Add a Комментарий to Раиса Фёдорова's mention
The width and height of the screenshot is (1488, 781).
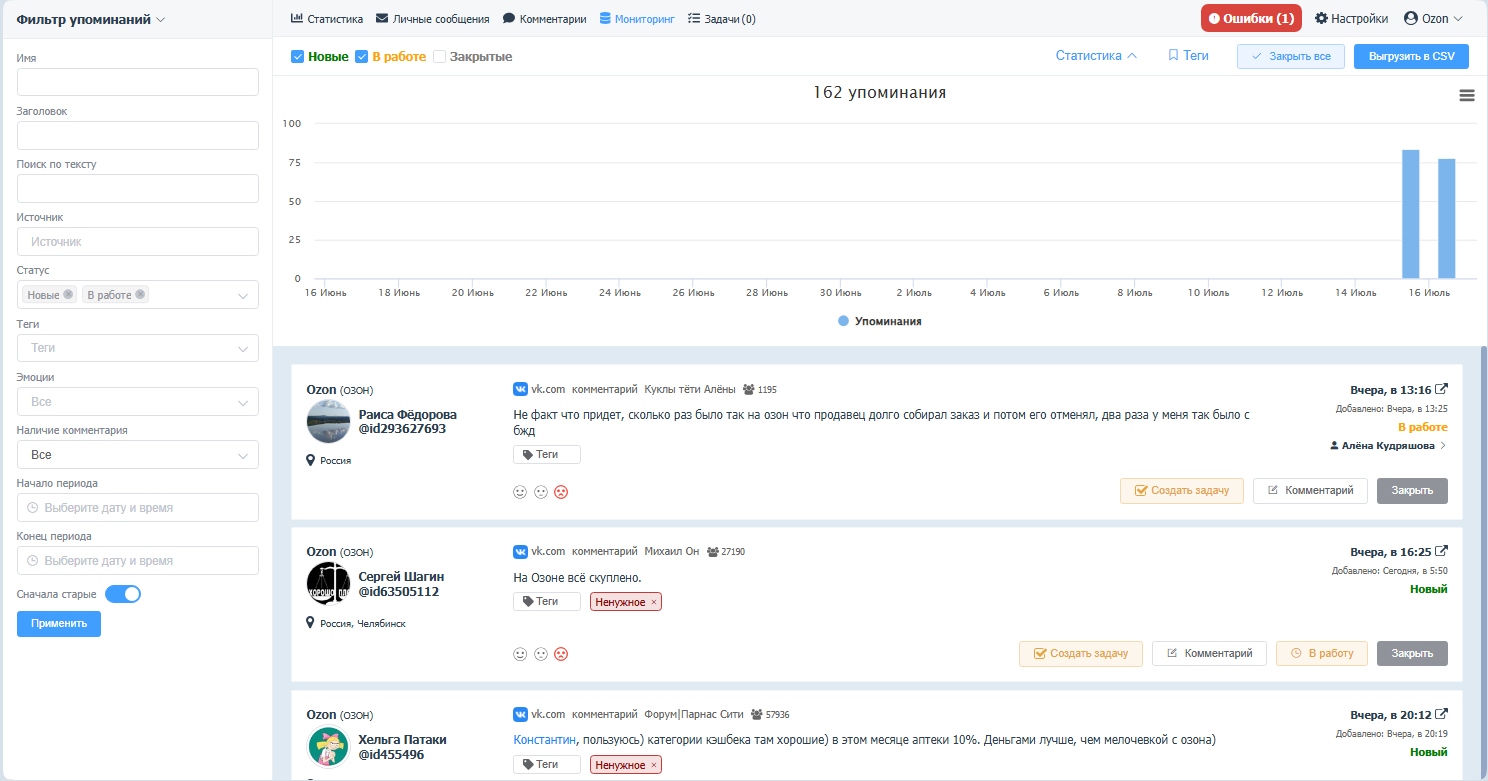tap(1310, 491)
